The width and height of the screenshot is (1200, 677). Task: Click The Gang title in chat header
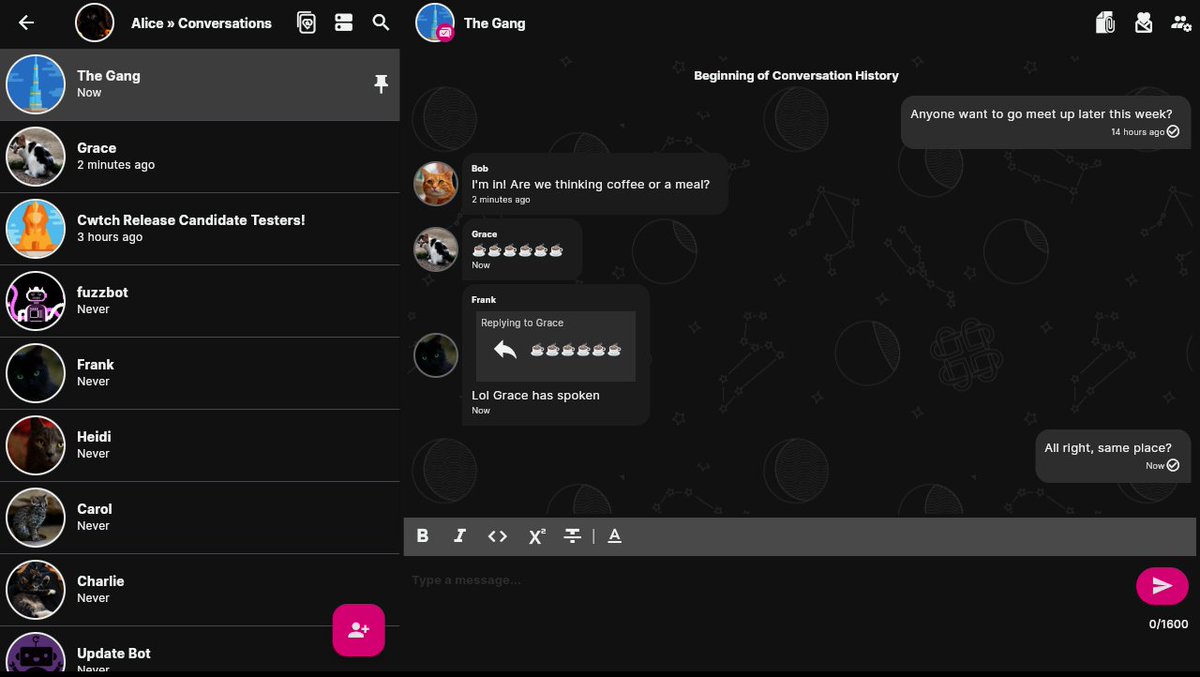(x=494, y=23)
